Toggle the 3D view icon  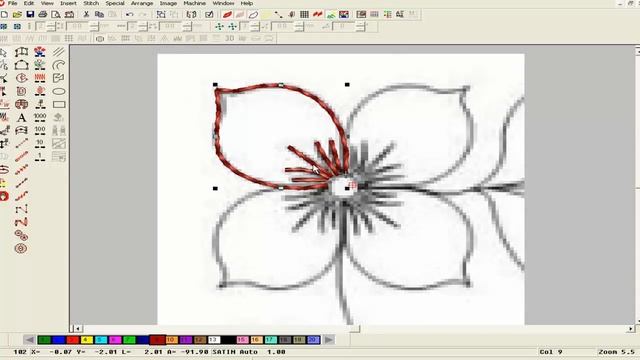[230, 38]
